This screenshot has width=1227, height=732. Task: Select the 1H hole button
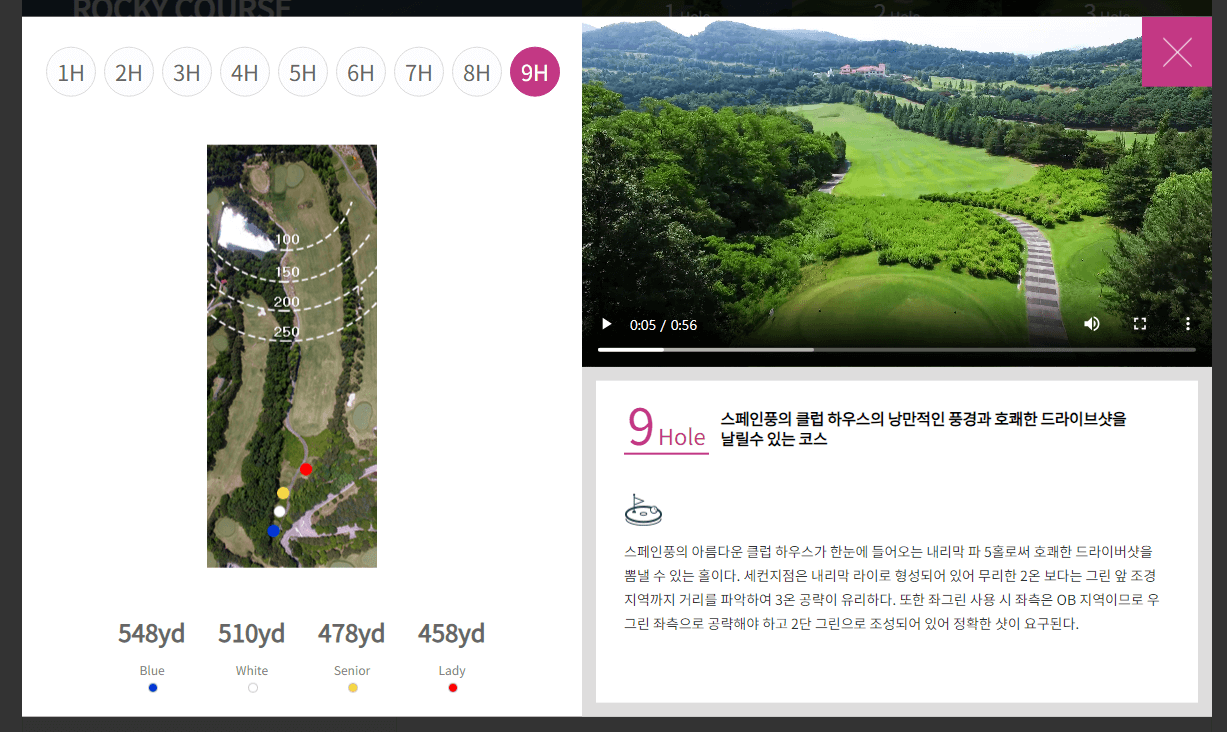(70, 71)
